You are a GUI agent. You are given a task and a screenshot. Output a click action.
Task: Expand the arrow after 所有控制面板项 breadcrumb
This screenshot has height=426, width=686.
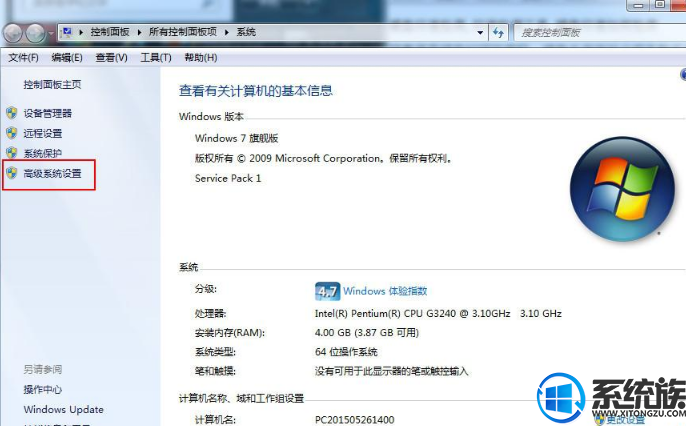coord(227,32)
